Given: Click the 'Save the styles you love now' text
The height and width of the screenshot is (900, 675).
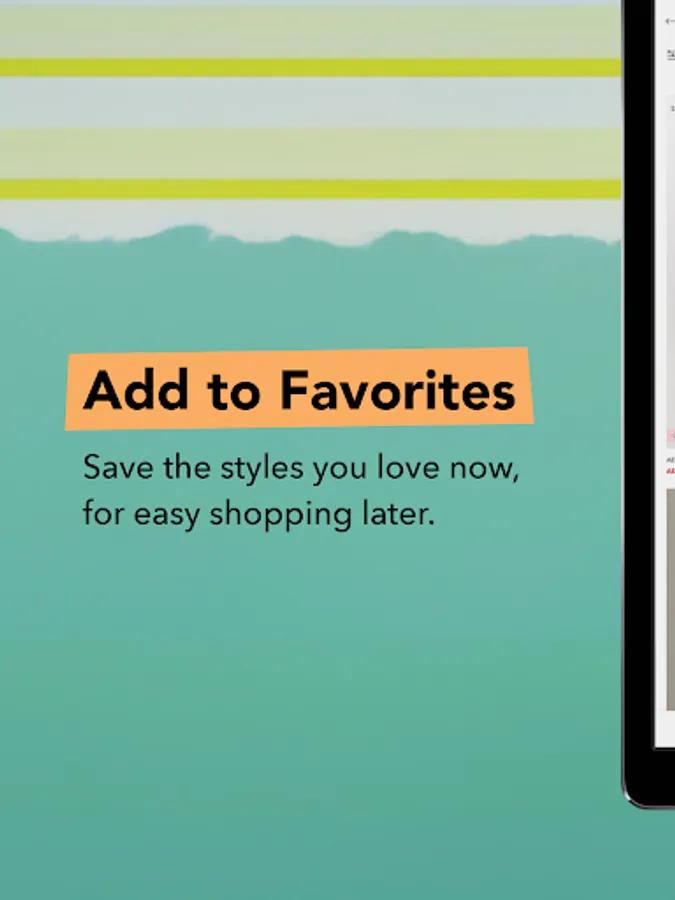Looking at the screenshot, I should click(301, 468).
